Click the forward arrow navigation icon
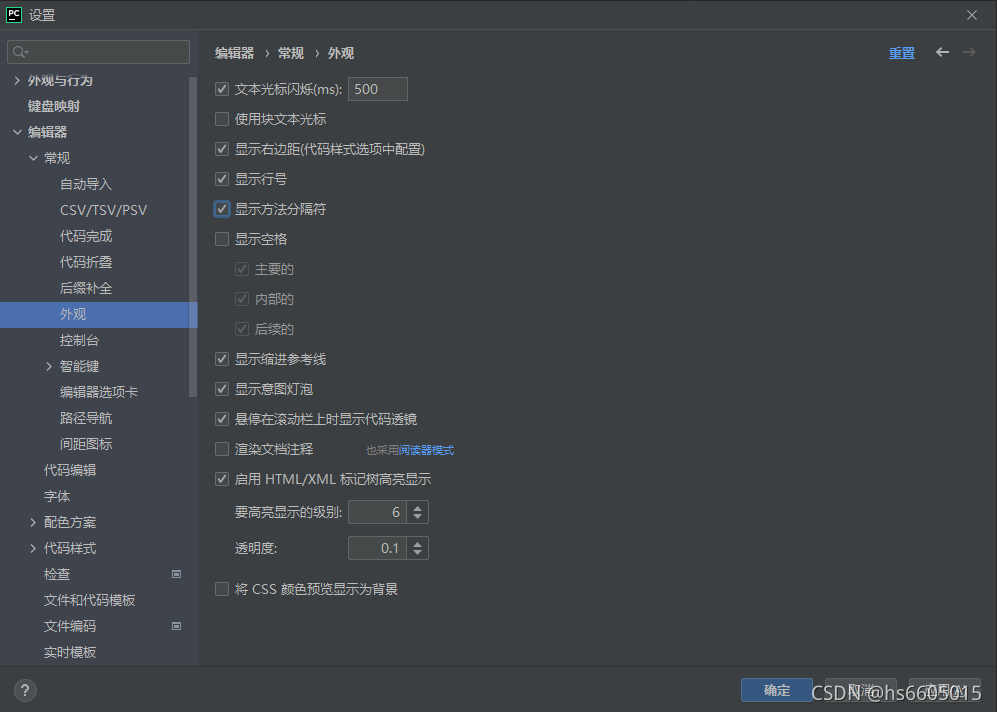The height and width of the screenshot is (712, 997). click(x=969, y=52)
